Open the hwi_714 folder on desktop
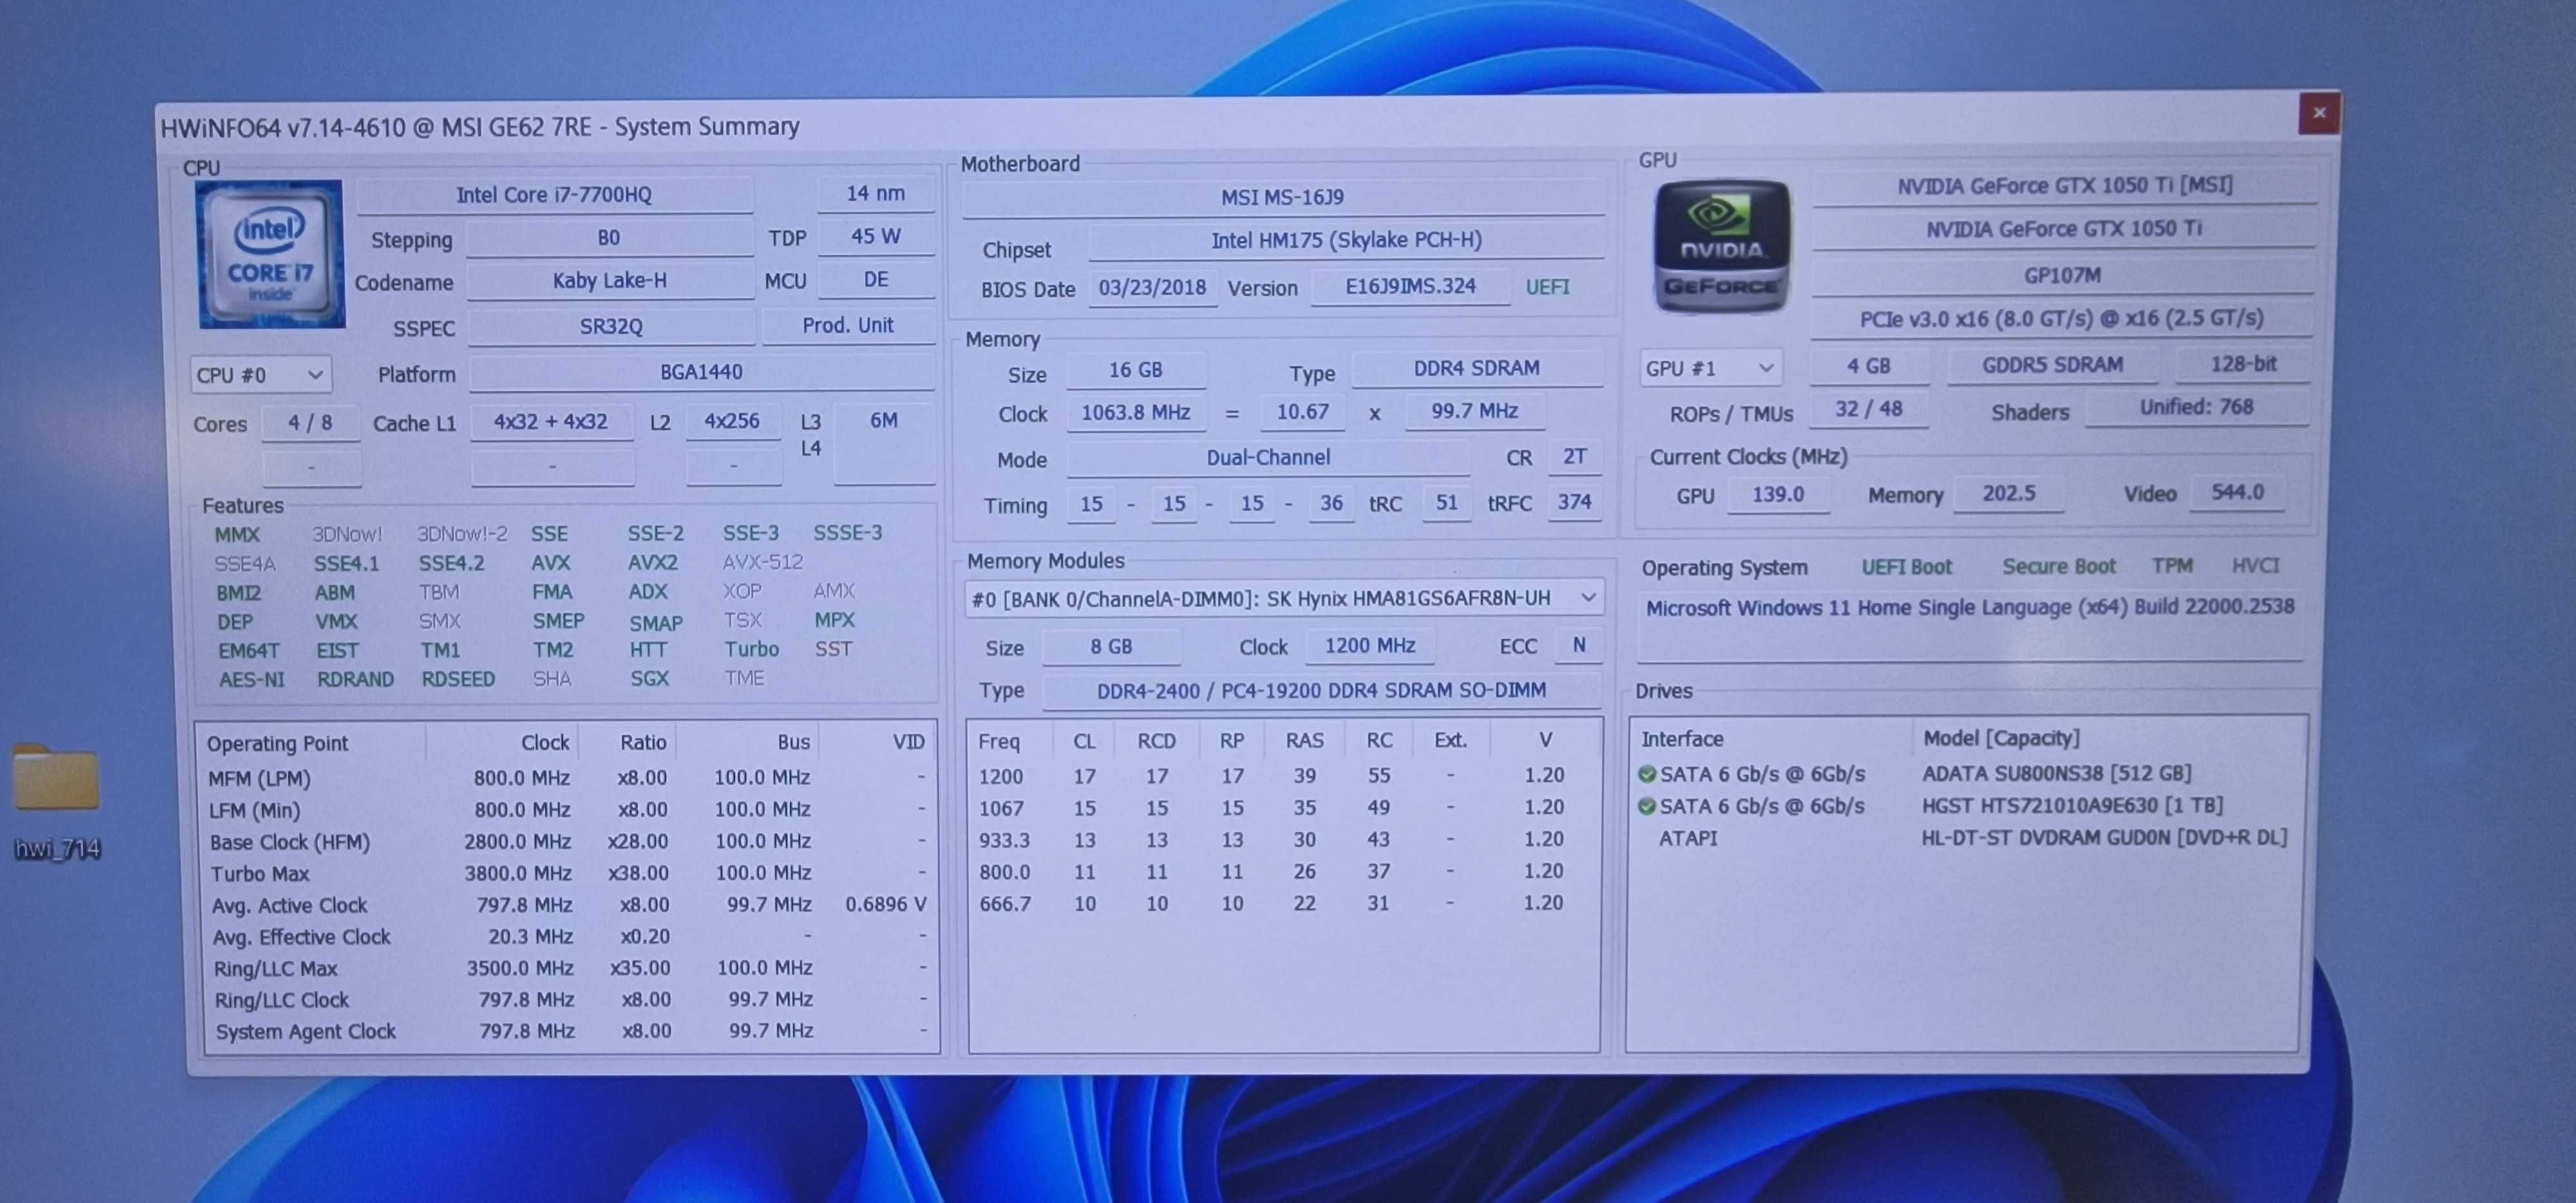The width and height of the screenshot is (2576, 1203). tap(56, 802)
